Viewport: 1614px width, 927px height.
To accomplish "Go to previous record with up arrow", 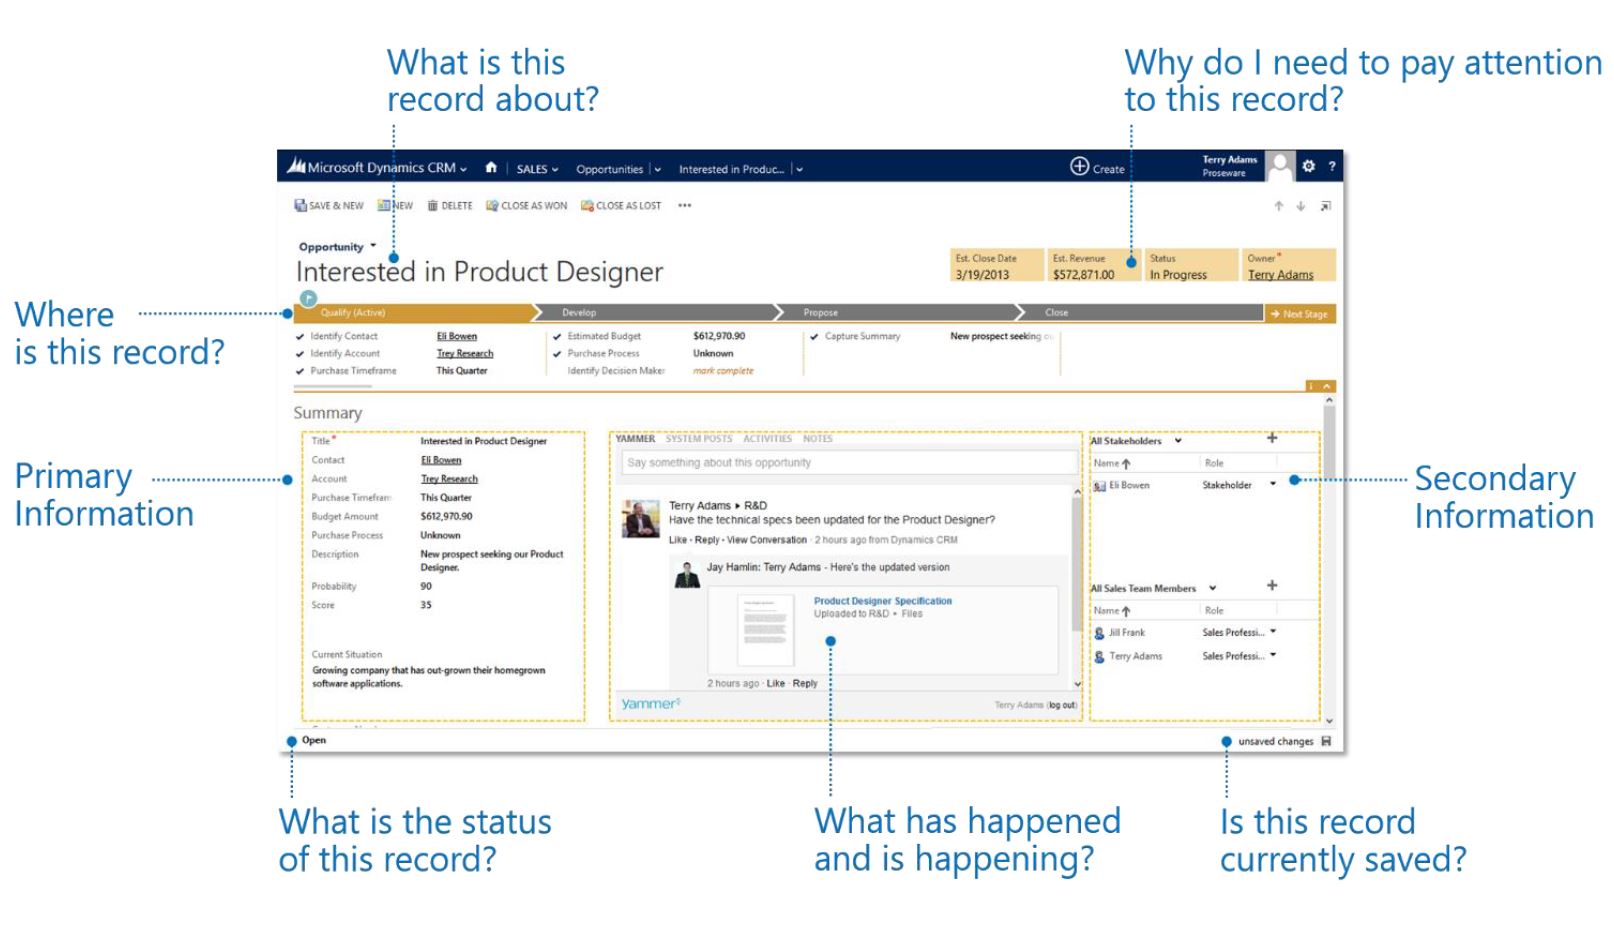I will click(x=1278, y=206).
